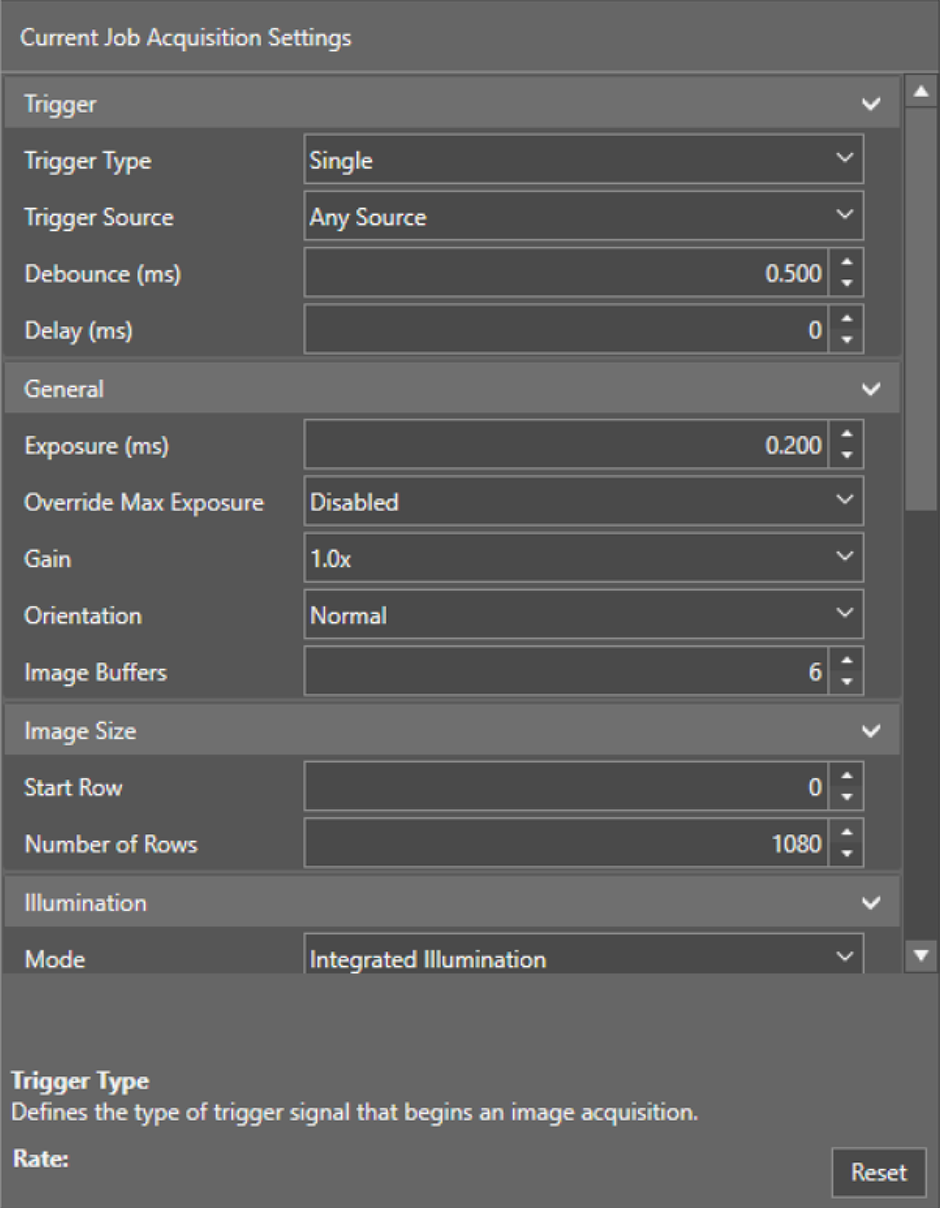Open the illumination Mode dropdown
The height and width of the screenshot is (1208, 940).
pyautogui.click(x=583, y=959)
